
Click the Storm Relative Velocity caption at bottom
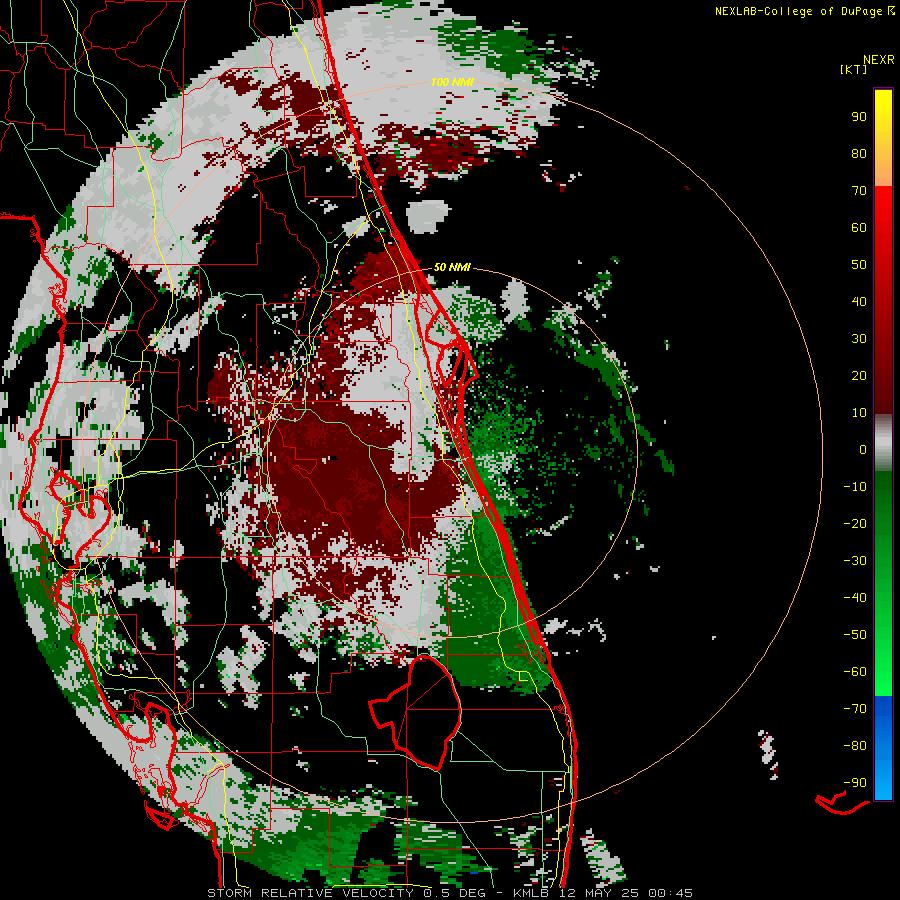point(450,893)
